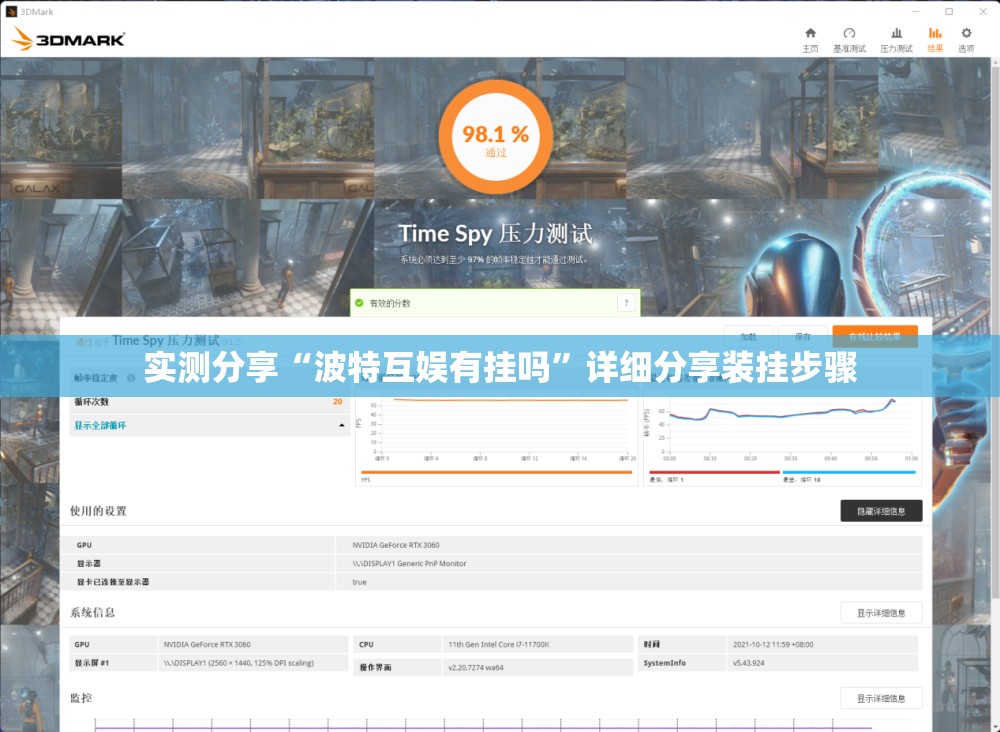
Task: Click the 2560 × 1440 display scaling value
Action: coord(239,663)
